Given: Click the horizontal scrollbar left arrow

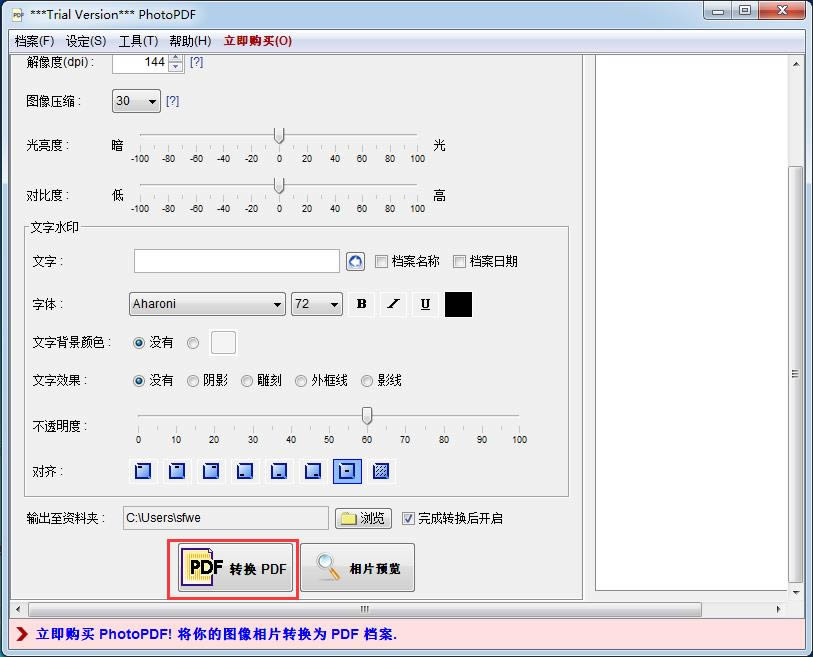Looking at the screenshot, I should click(x=19, y=609).
